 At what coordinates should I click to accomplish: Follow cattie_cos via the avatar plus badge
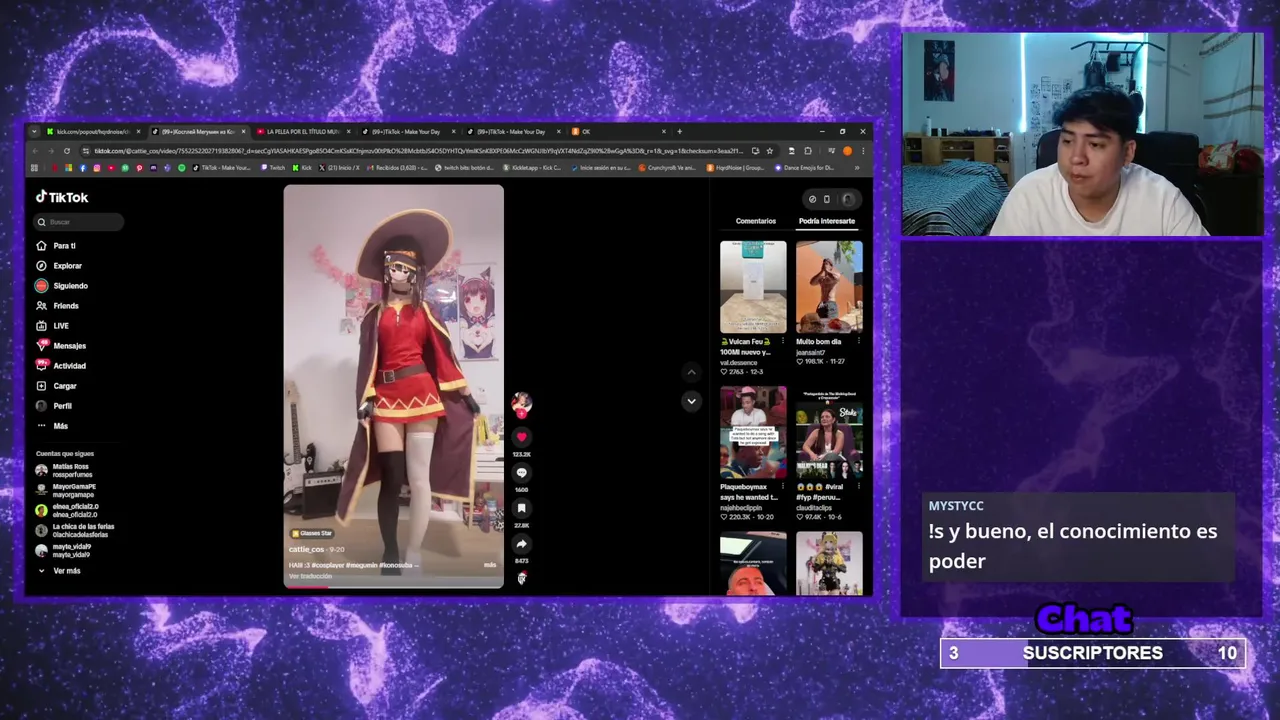point(521,412)
